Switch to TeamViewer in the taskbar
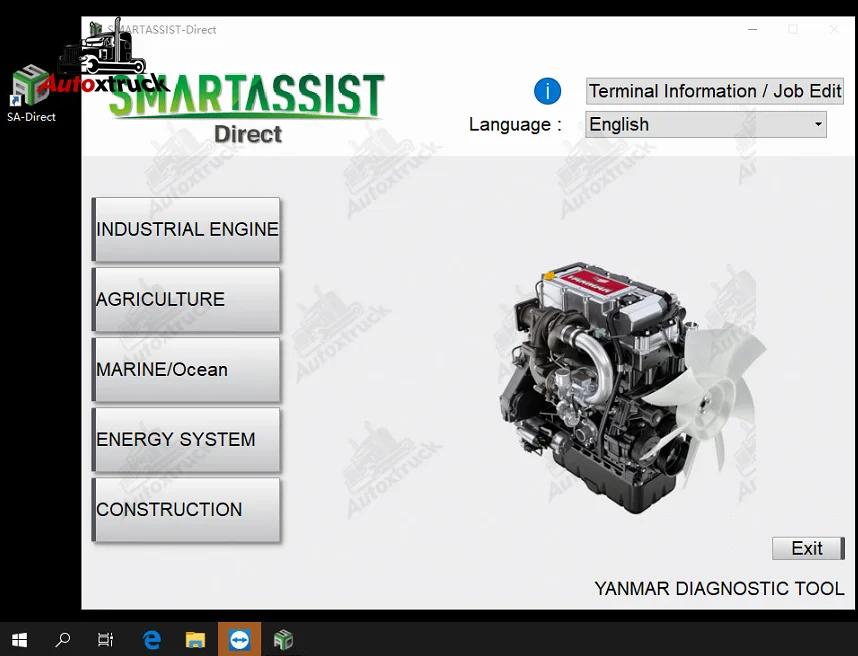The width and height of the screenshot is (858, 656). tap(239, 639)
